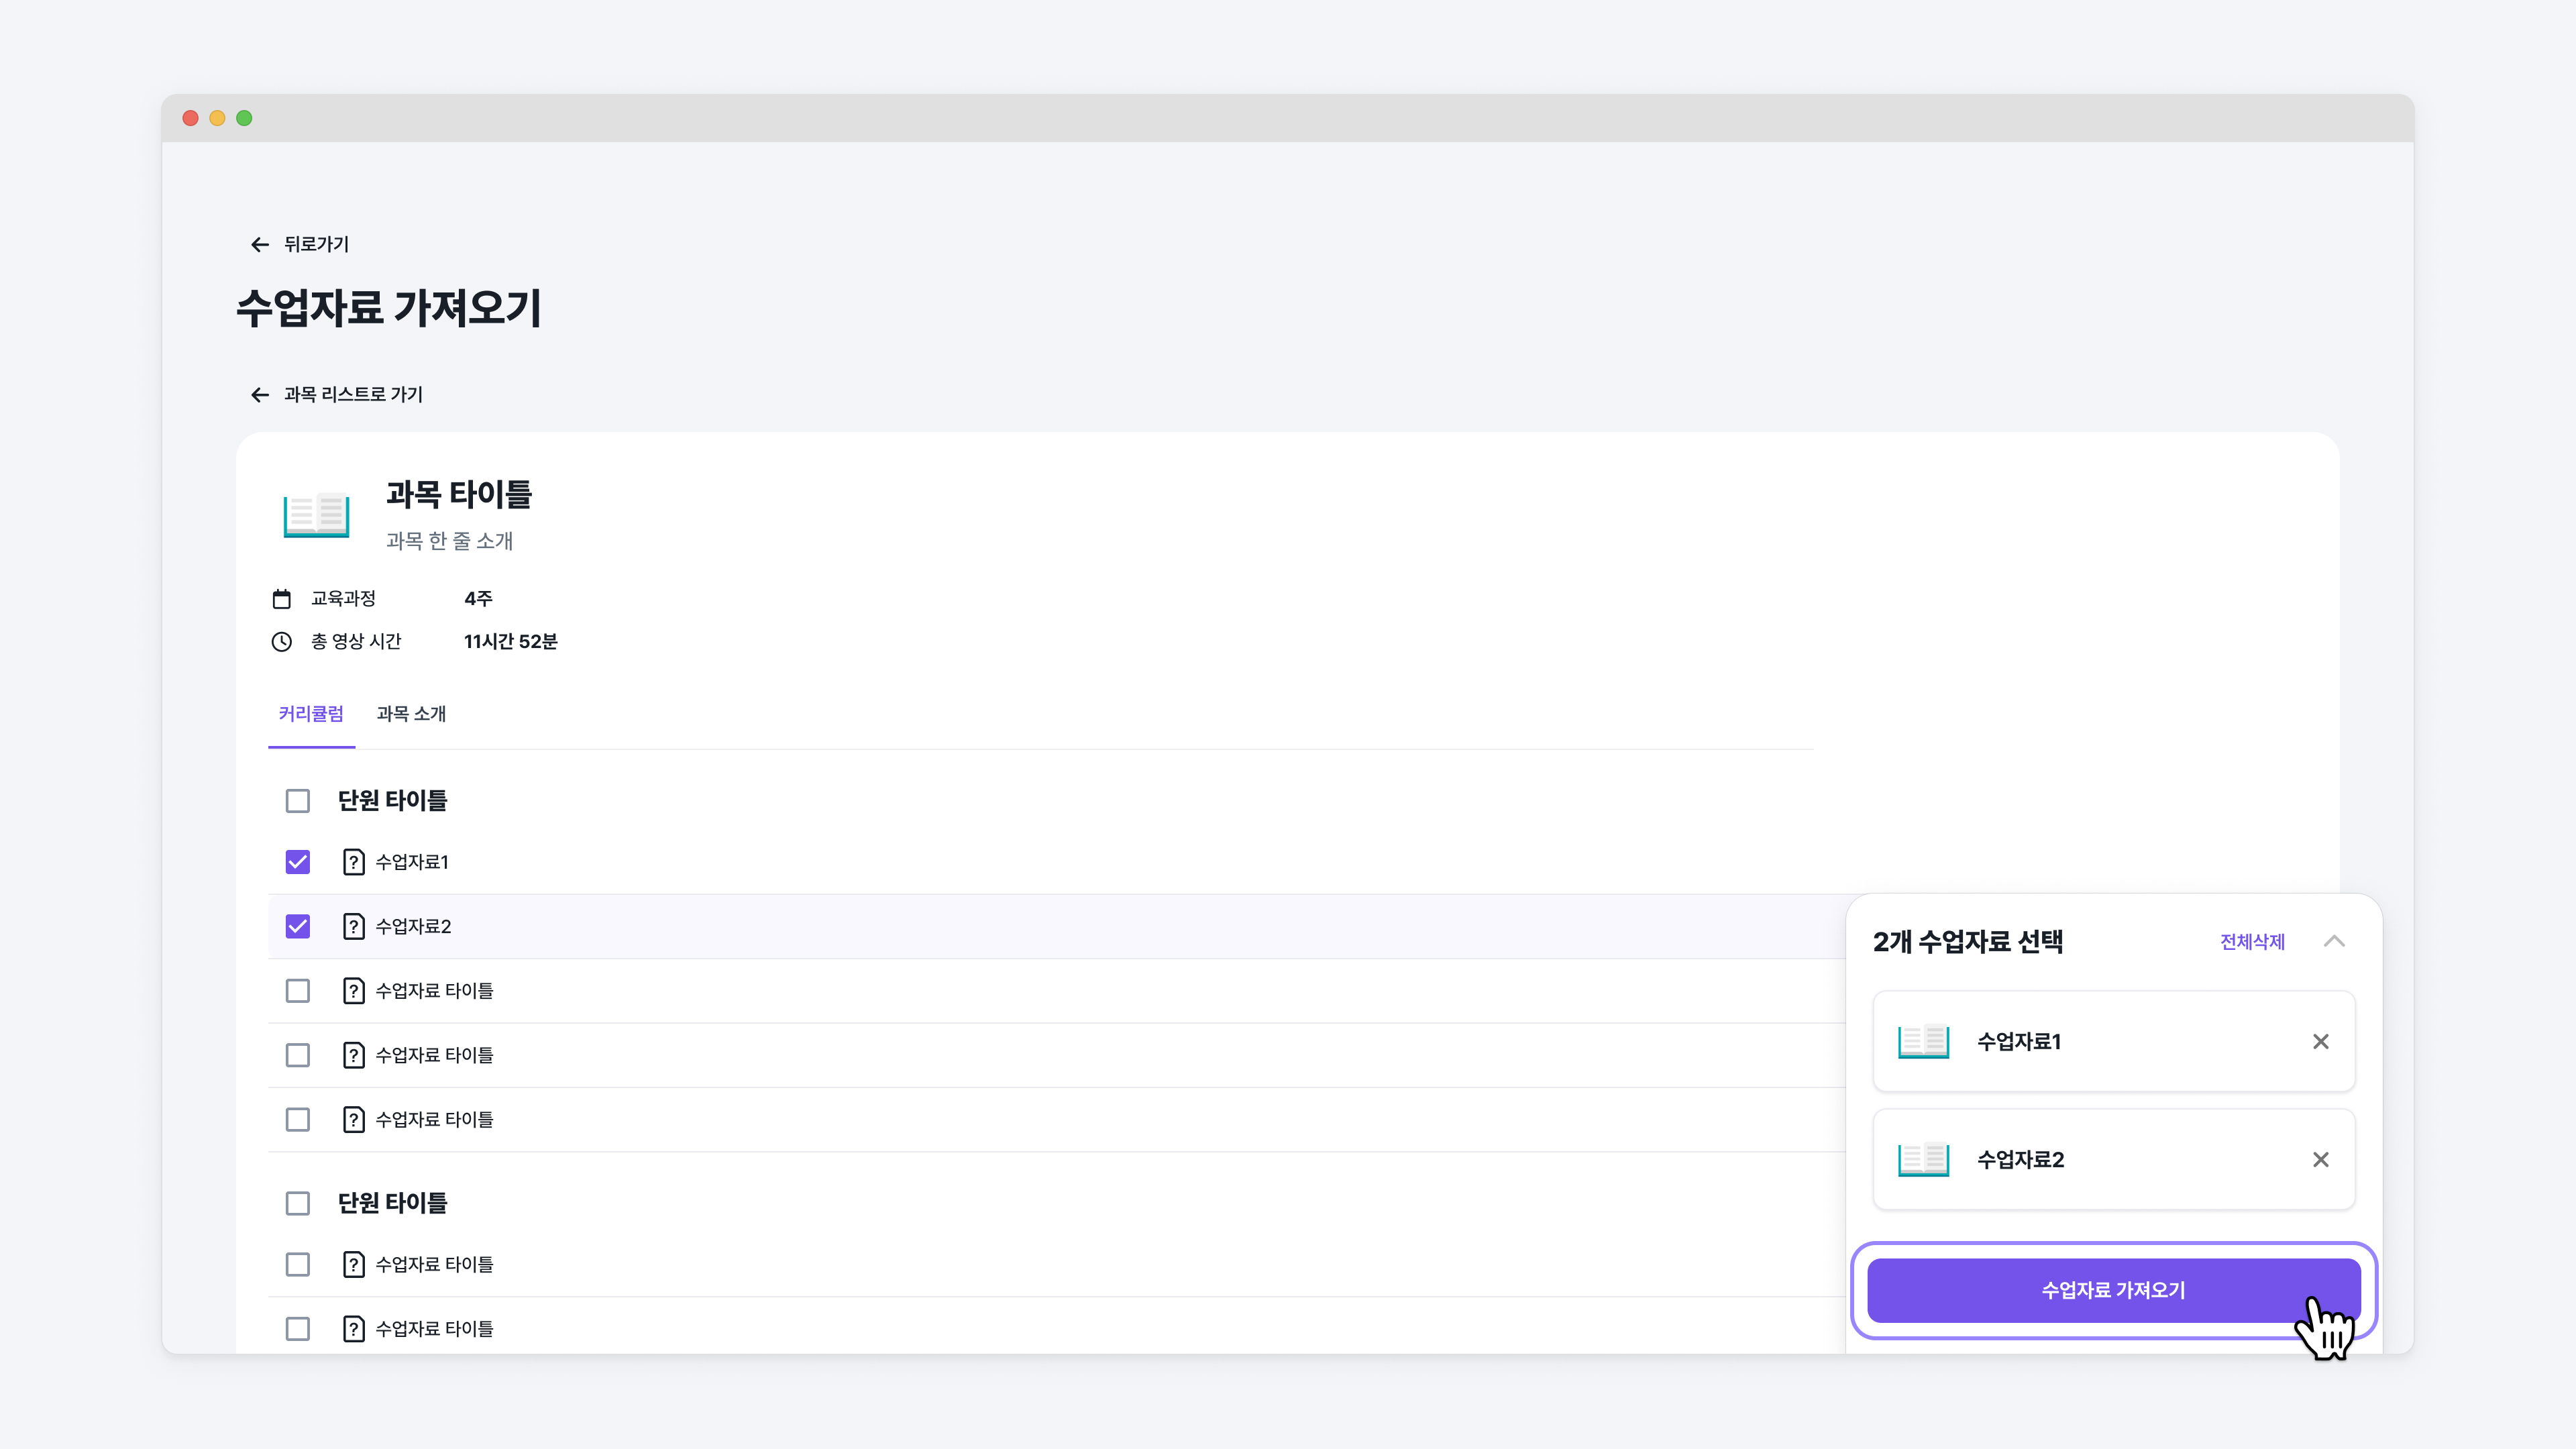Image resolution: width=2576 pixels, height=1449 pixels.
Task: Click the 과목 타이틀 heading
Action: (x=459, y=494)
